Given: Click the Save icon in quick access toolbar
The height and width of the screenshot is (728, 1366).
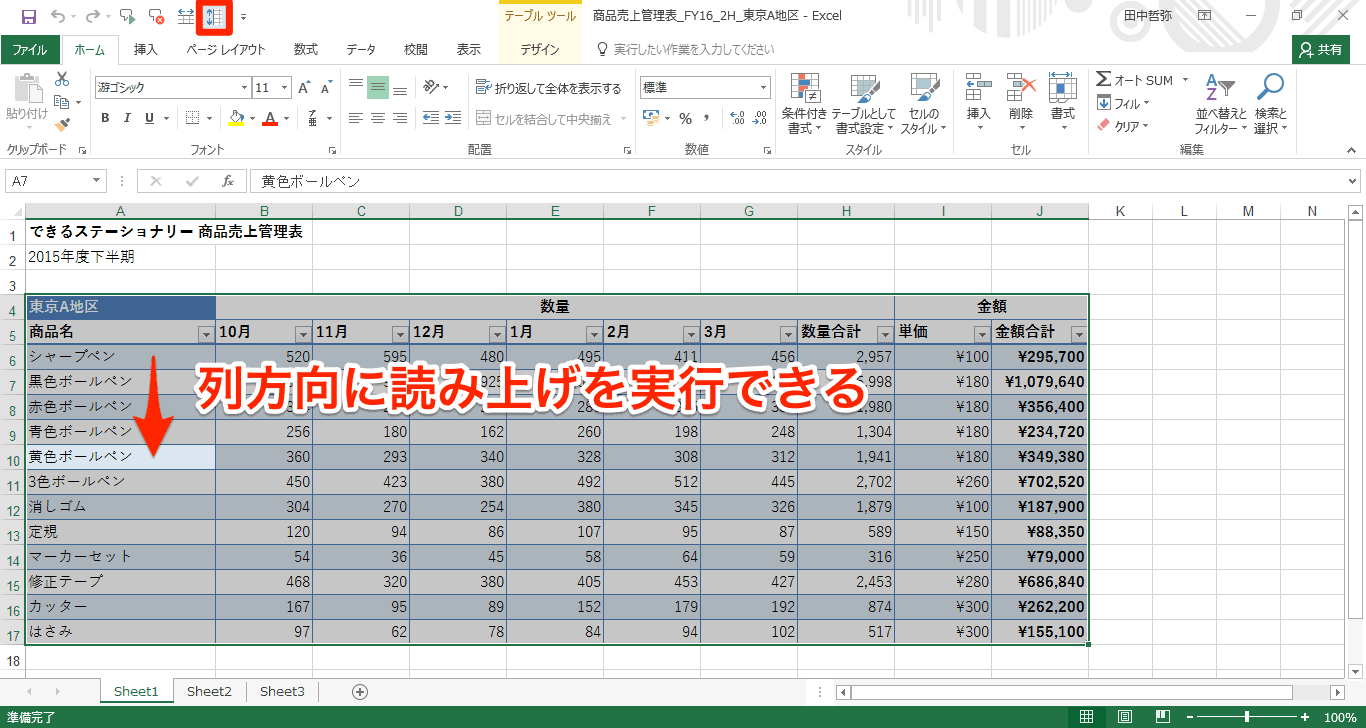Looking at the screenshot, I should [x=28, y=17].
